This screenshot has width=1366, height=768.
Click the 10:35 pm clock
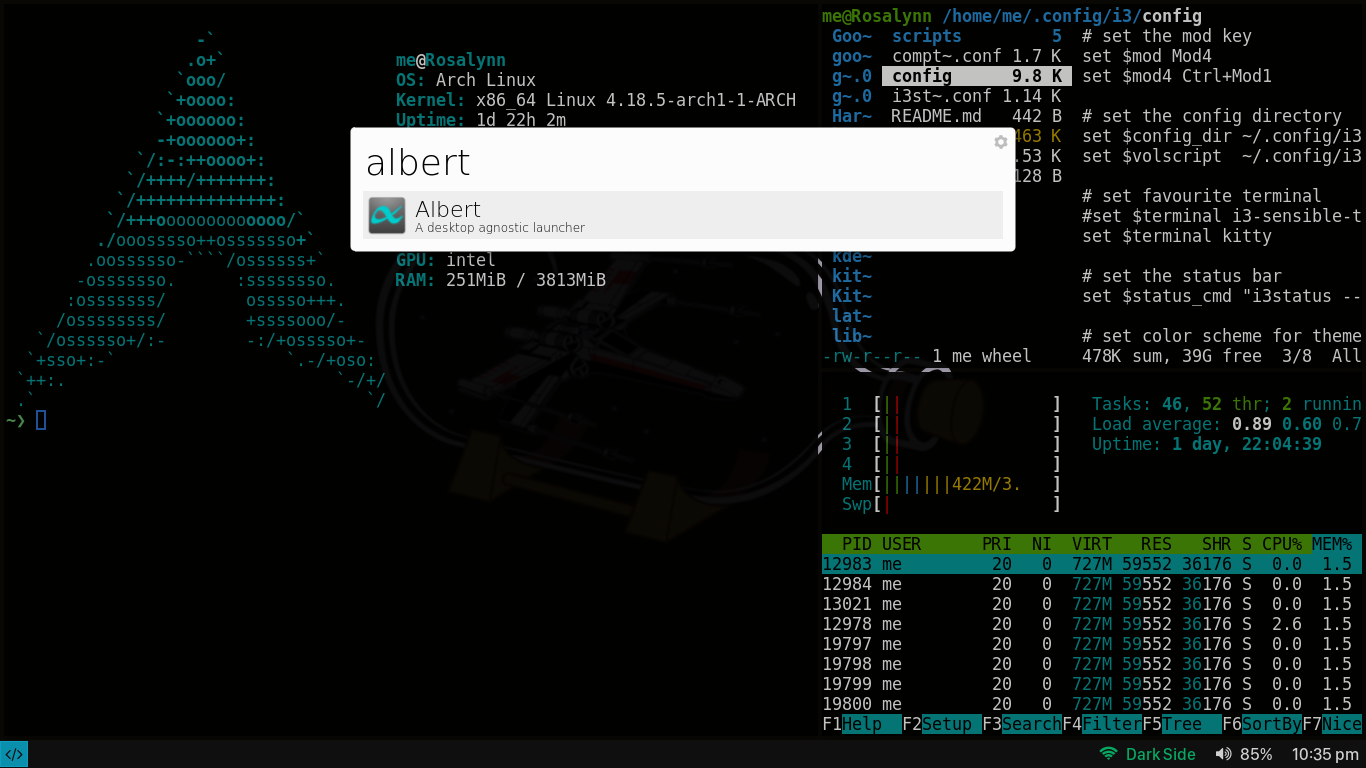point(1325,754)
